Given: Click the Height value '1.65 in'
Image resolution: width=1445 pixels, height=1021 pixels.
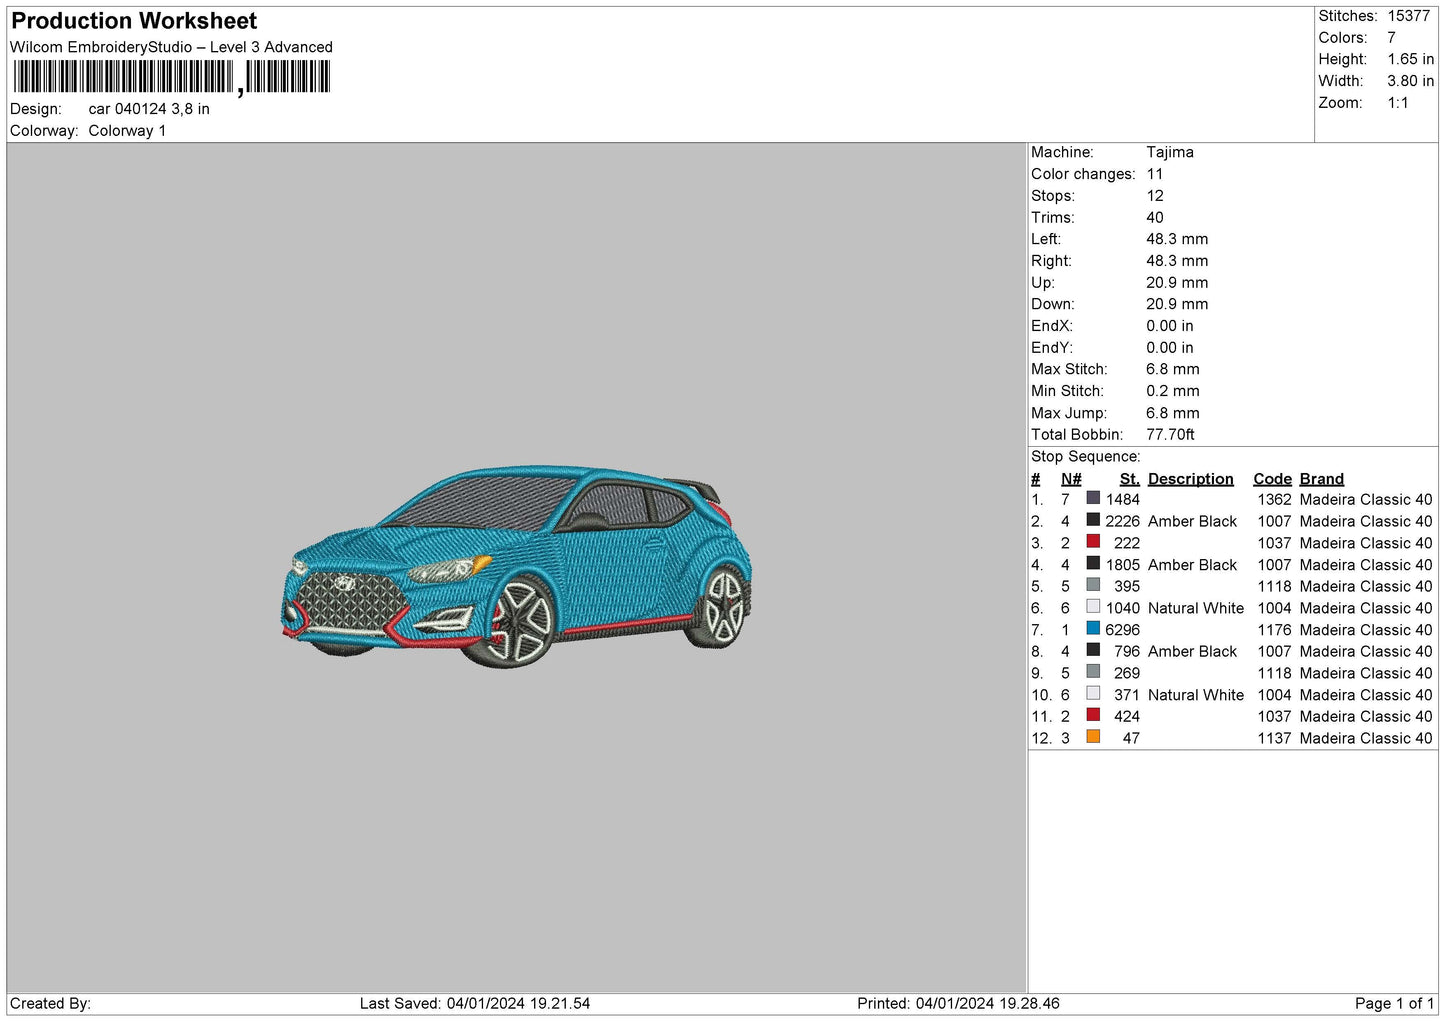Looking at the screenshot, I should tap(1410, 60).
